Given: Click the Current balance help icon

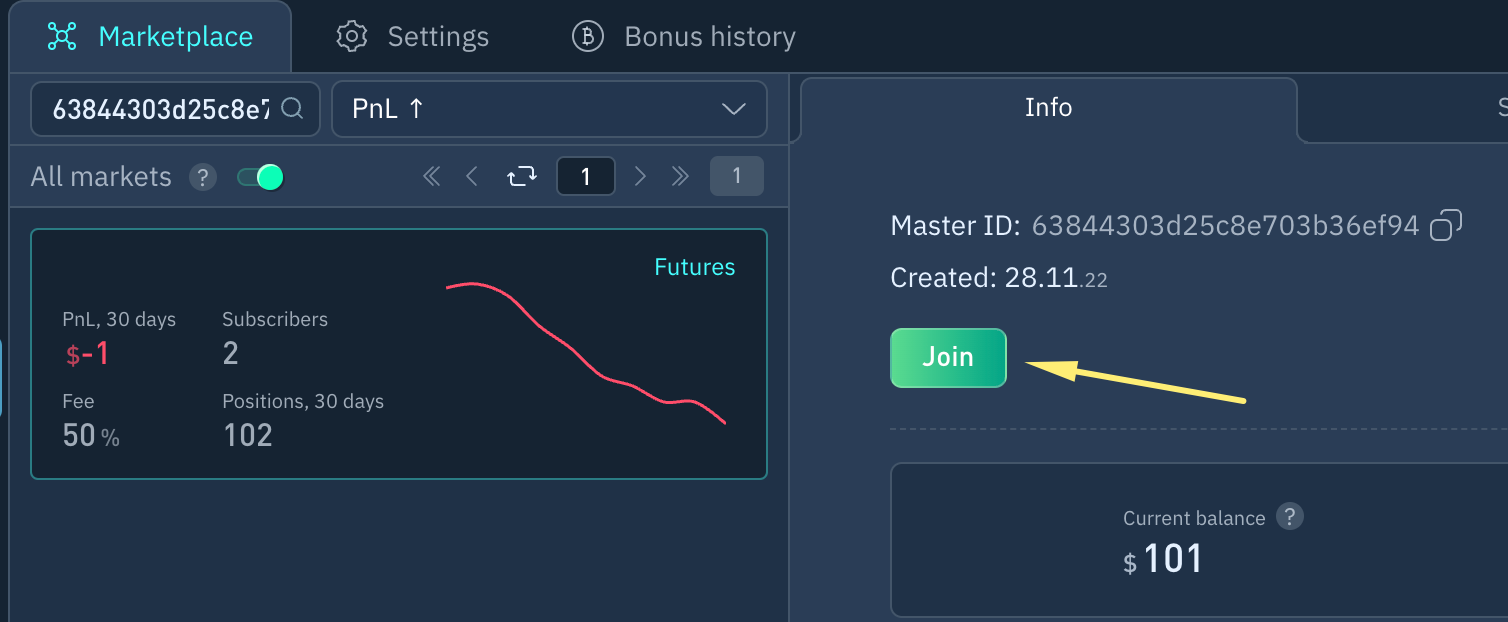Looking at the screenshot, I should (1290, 517).
